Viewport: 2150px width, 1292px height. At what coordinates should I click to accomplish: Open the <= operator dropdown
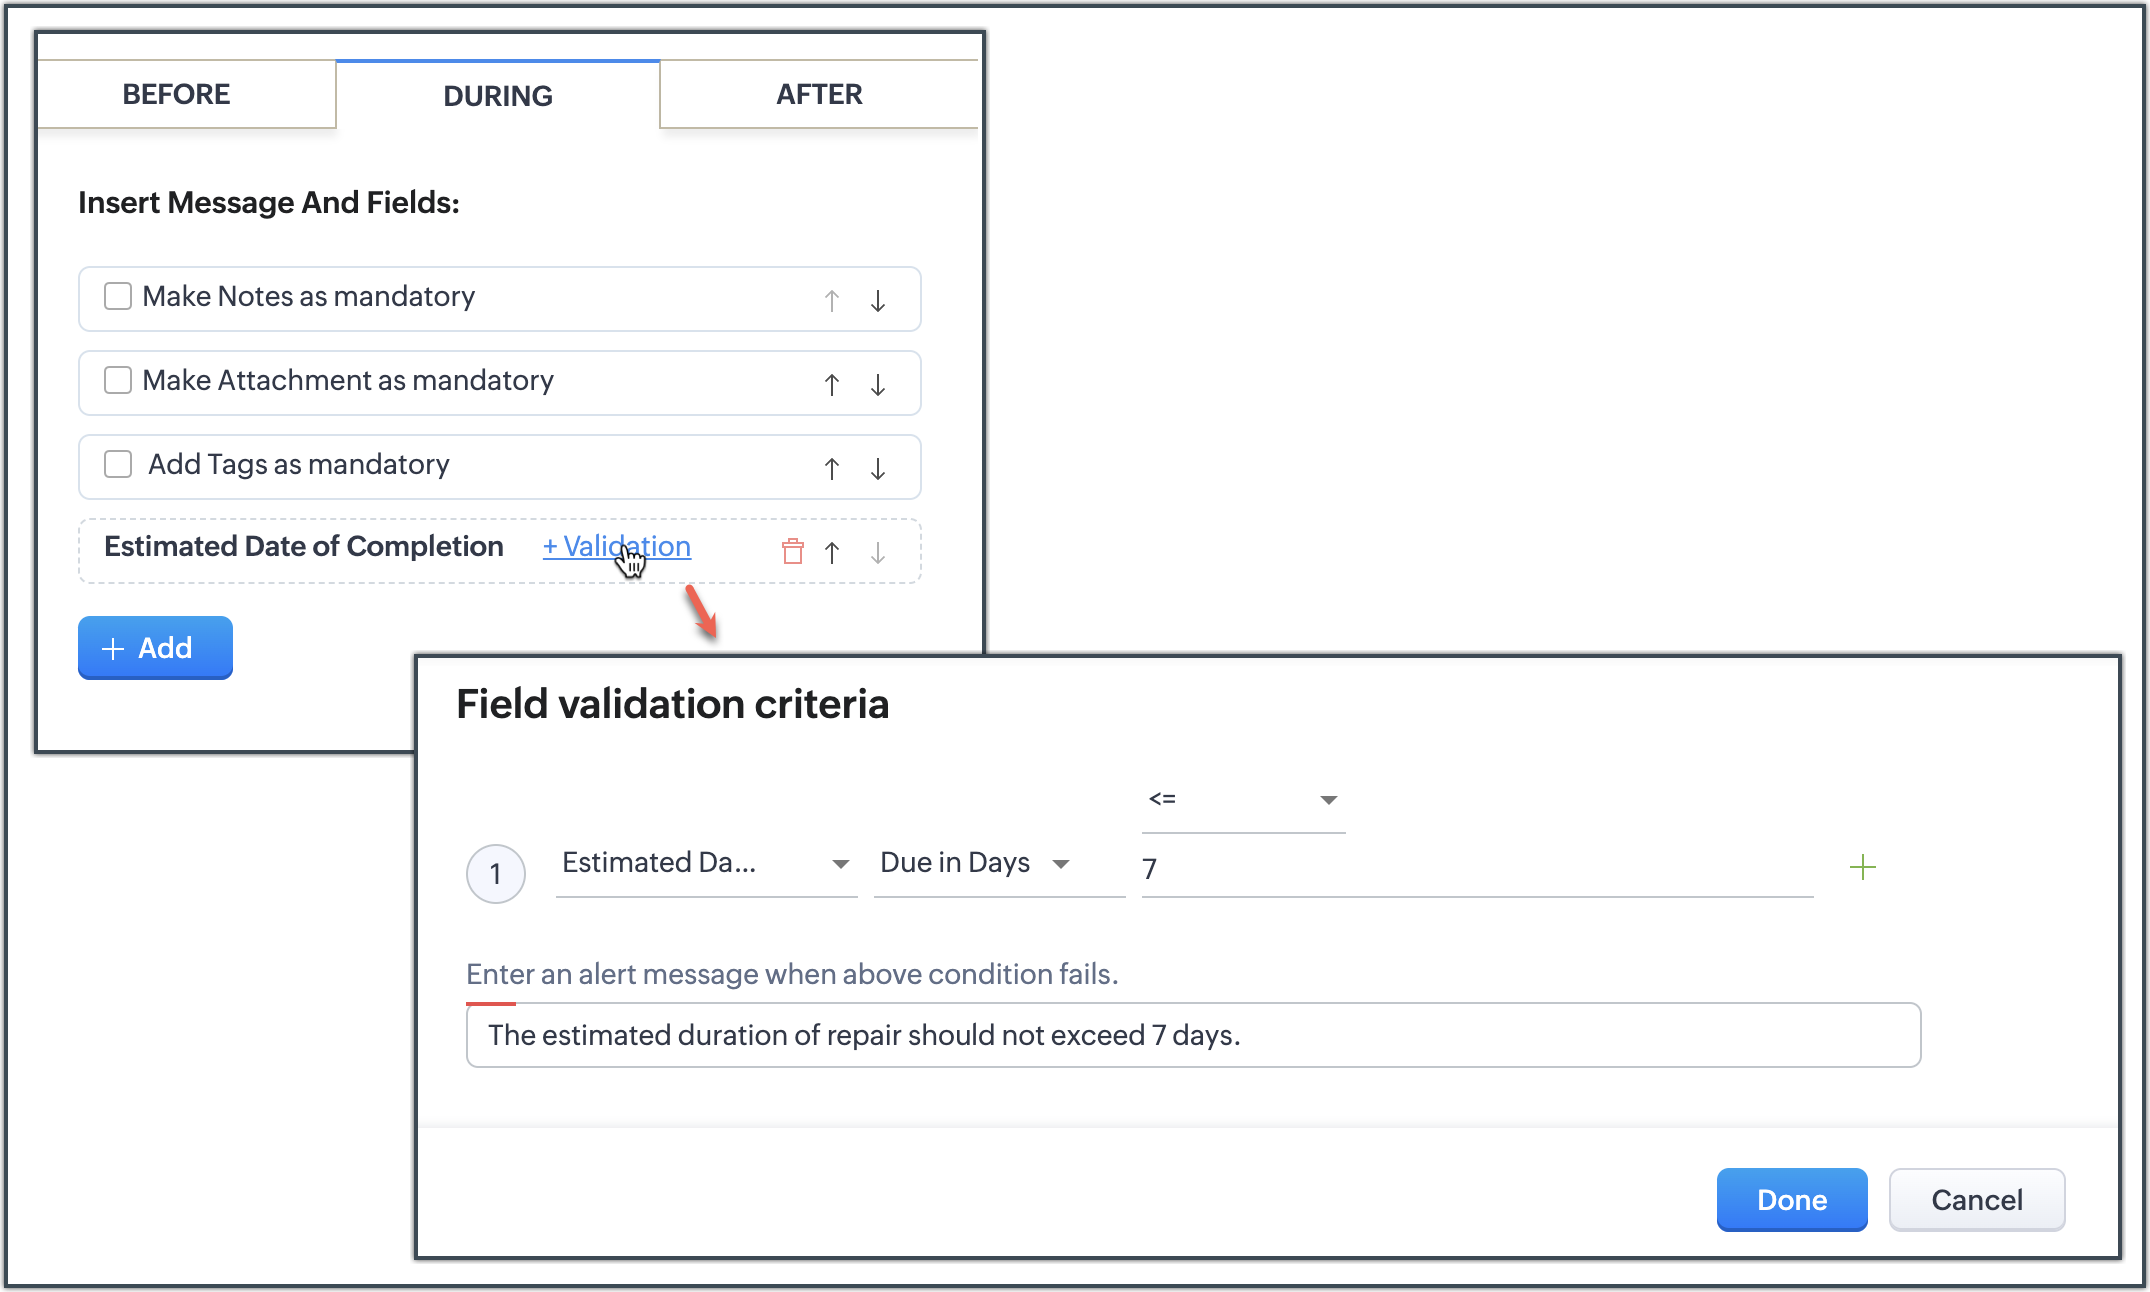(1243, 799)
